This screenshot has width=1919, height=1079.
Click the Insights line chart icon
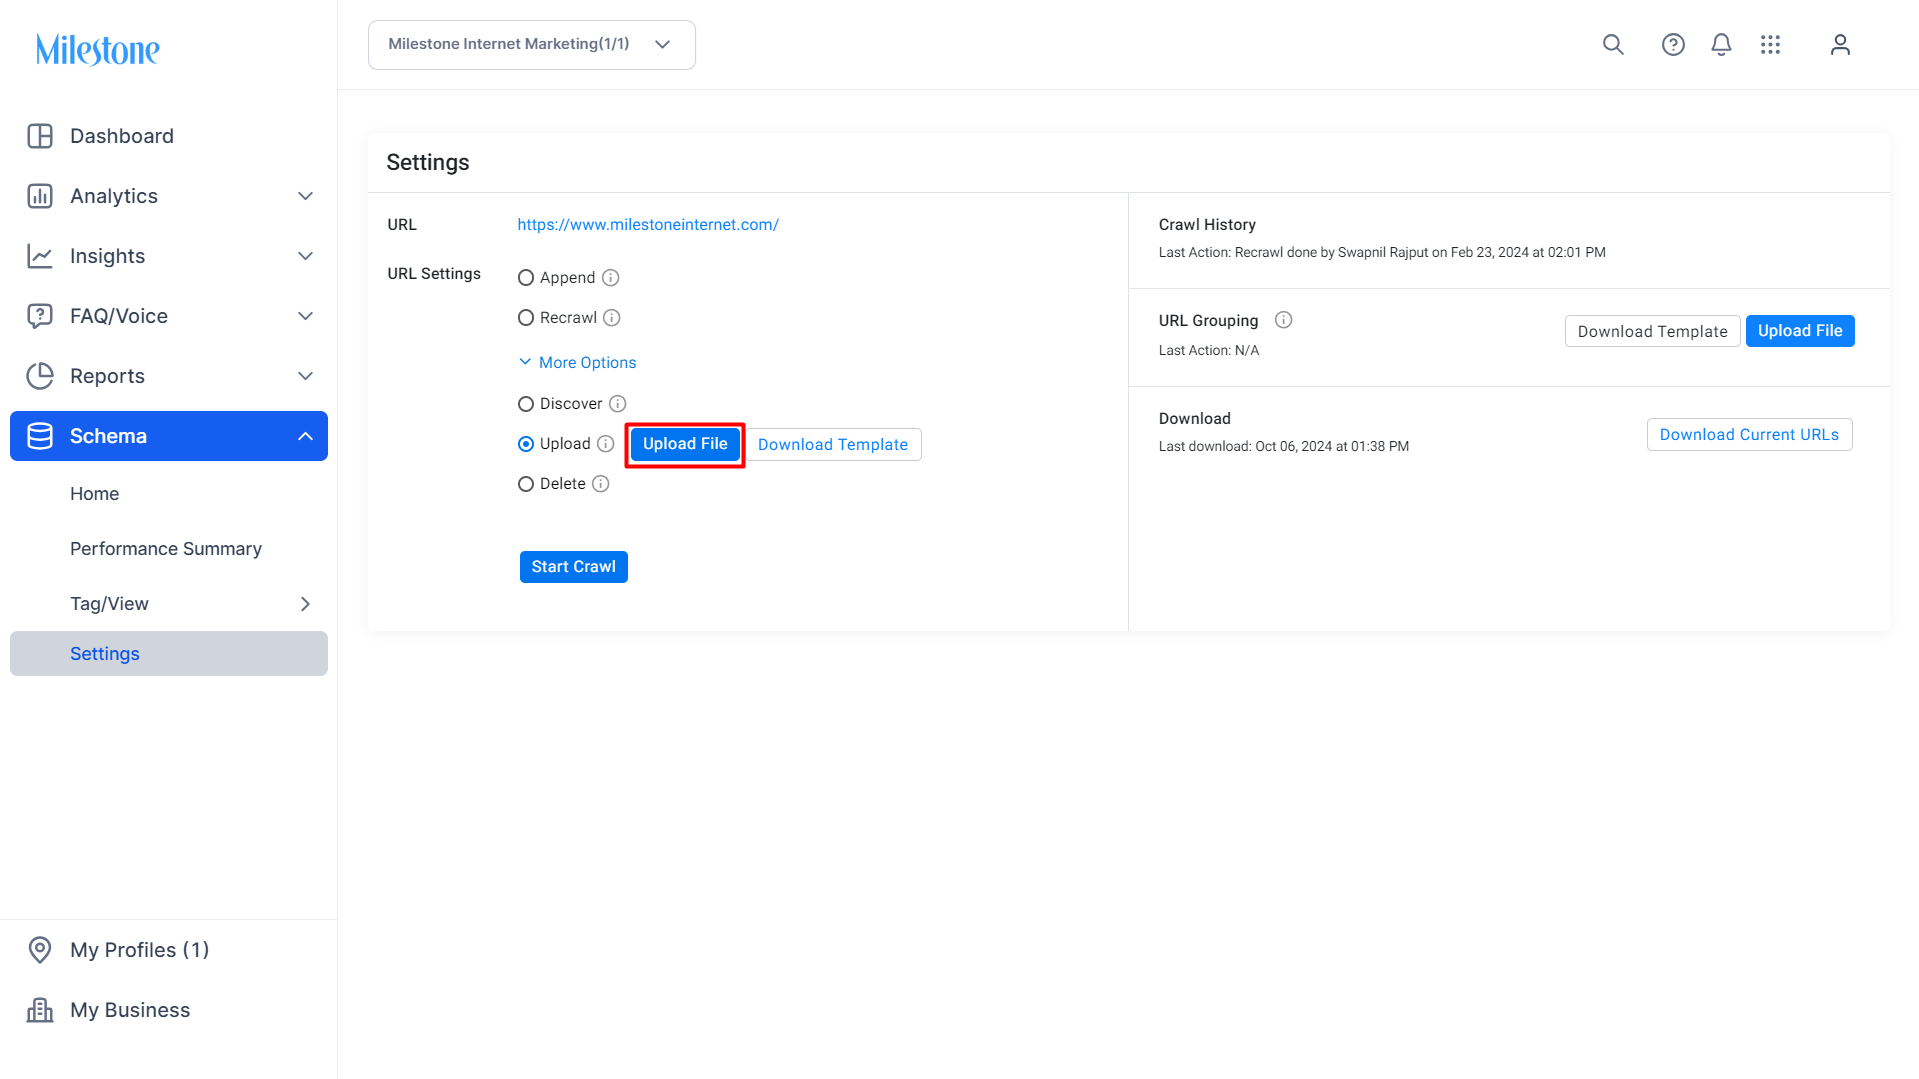coord(40,256)
